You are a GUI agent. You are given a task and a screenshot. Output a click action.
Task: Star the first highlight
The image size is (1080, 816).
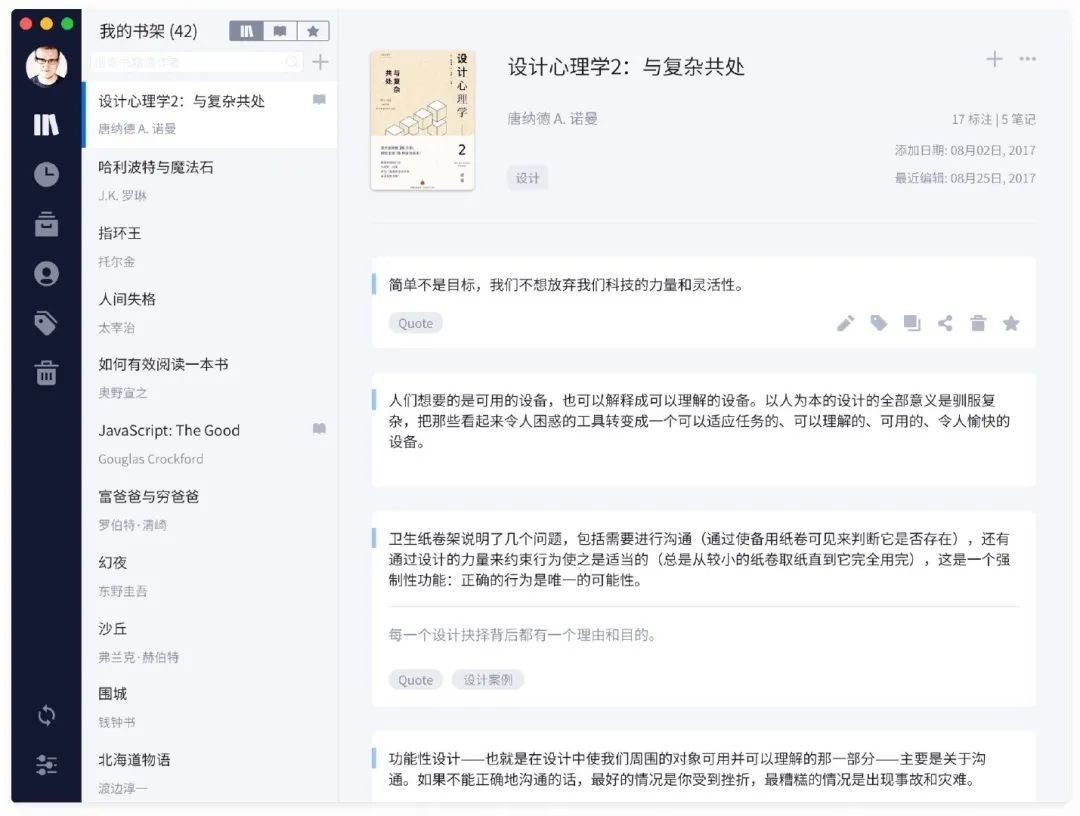1011,323
